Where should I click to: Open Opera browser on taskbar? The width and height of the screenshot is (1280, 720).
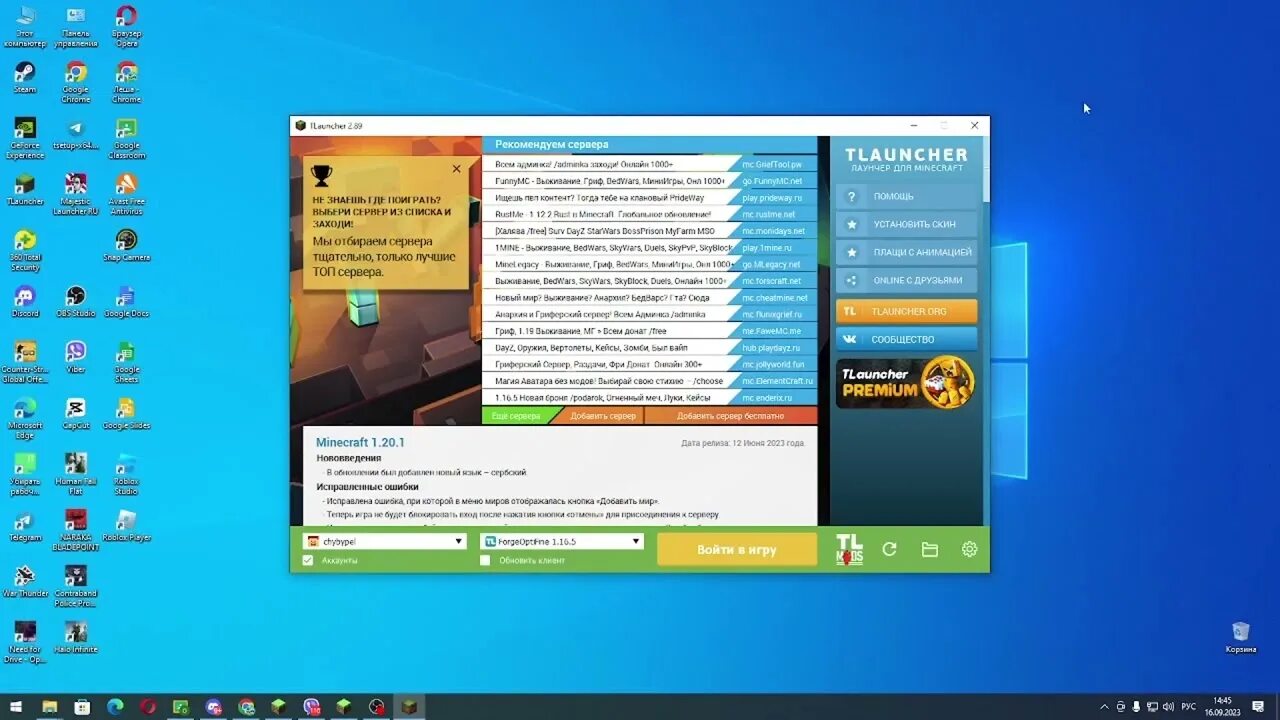[148, 707]
